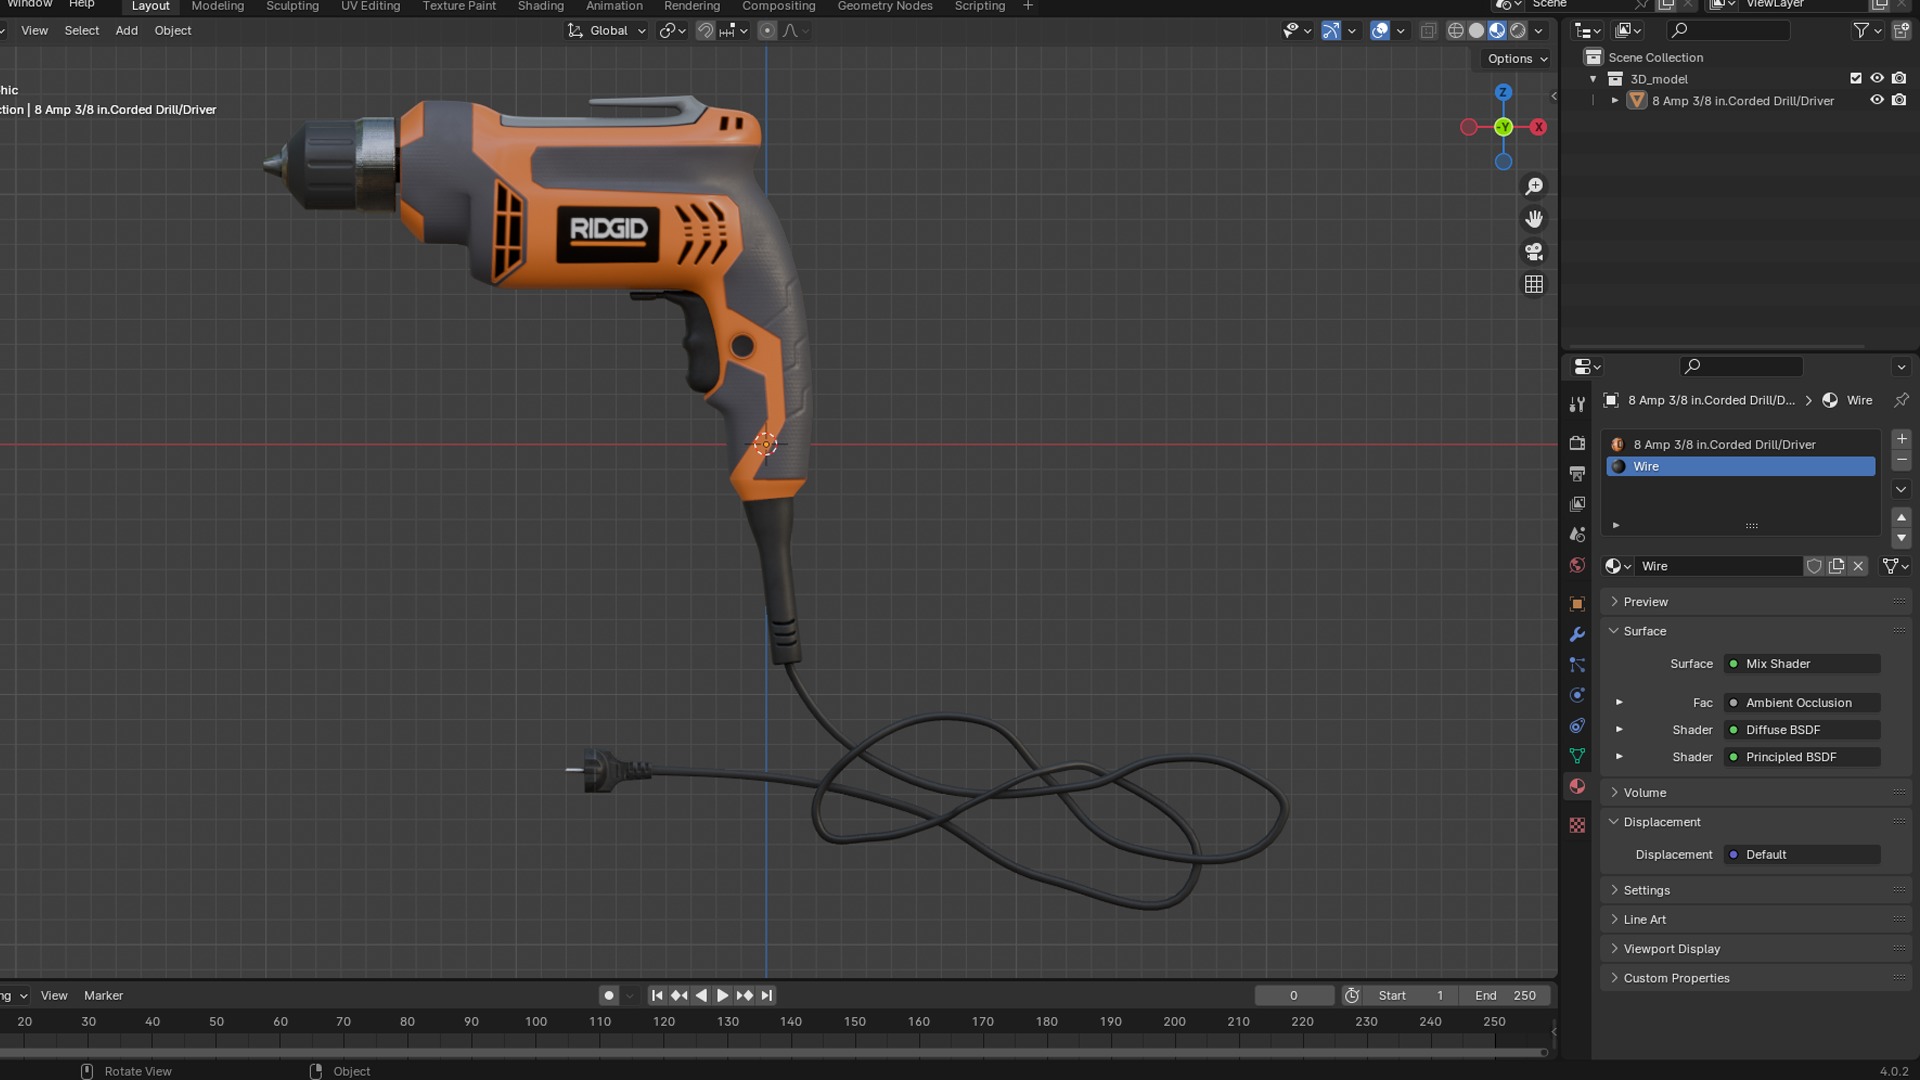Open the View Layer properties tab
This screenshot has width=1920, height=1080.
(1577, 504)
